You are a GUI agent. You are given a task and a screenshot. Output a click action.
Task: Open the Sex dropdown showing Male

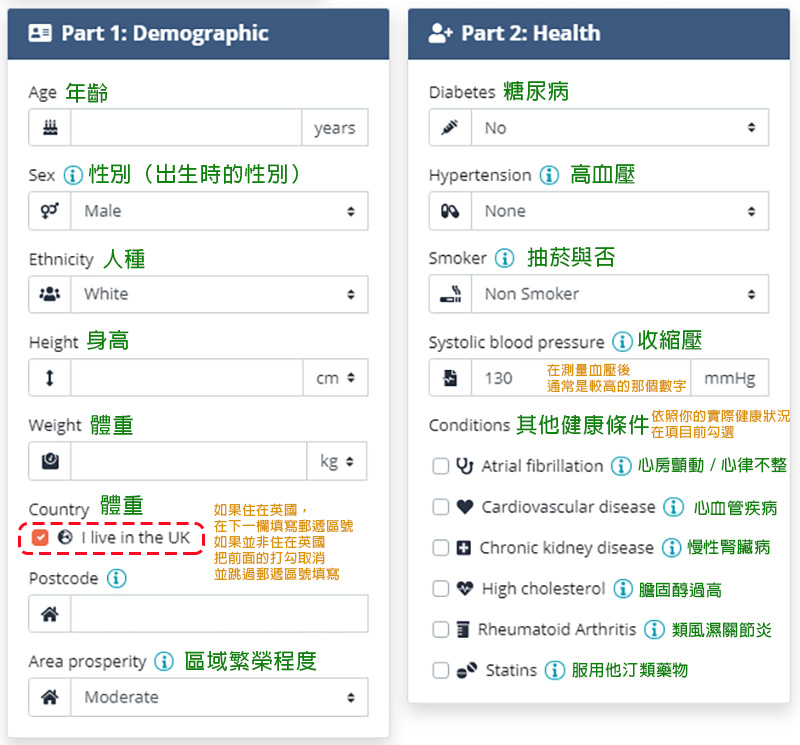[x=219, y=211]
